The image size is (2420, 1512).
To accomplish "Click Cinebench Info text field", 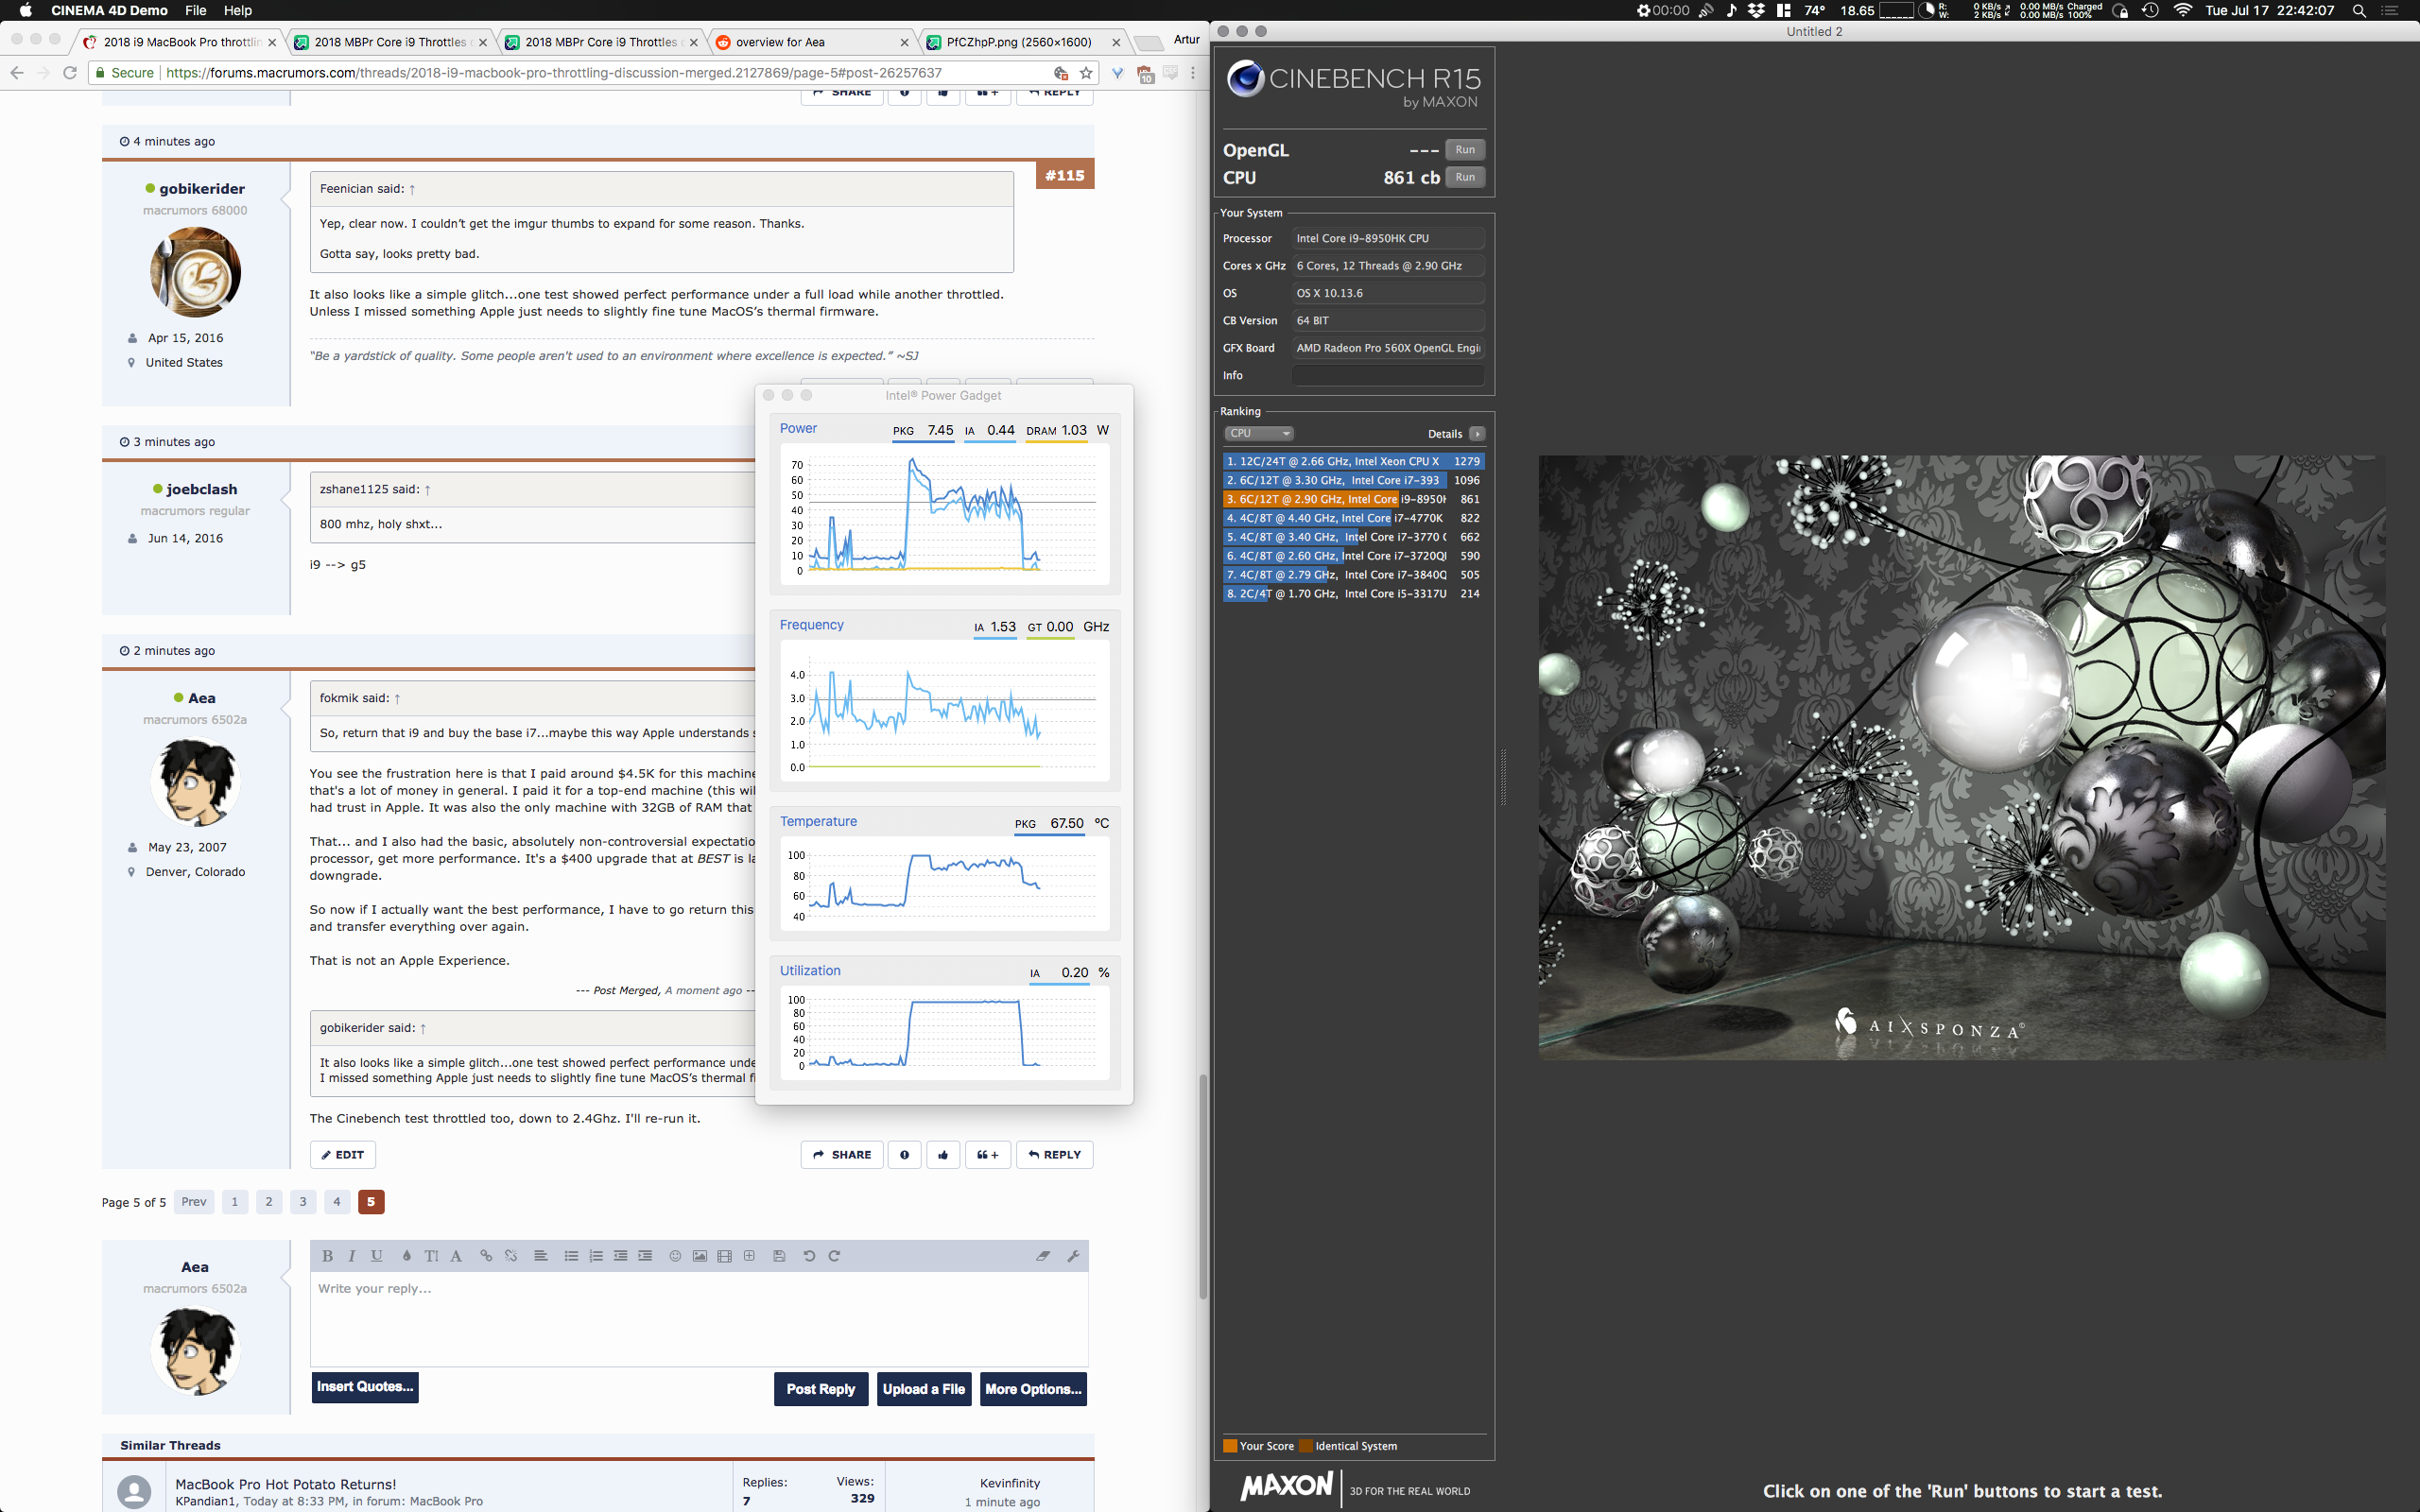I will [x=1387, y=376].
